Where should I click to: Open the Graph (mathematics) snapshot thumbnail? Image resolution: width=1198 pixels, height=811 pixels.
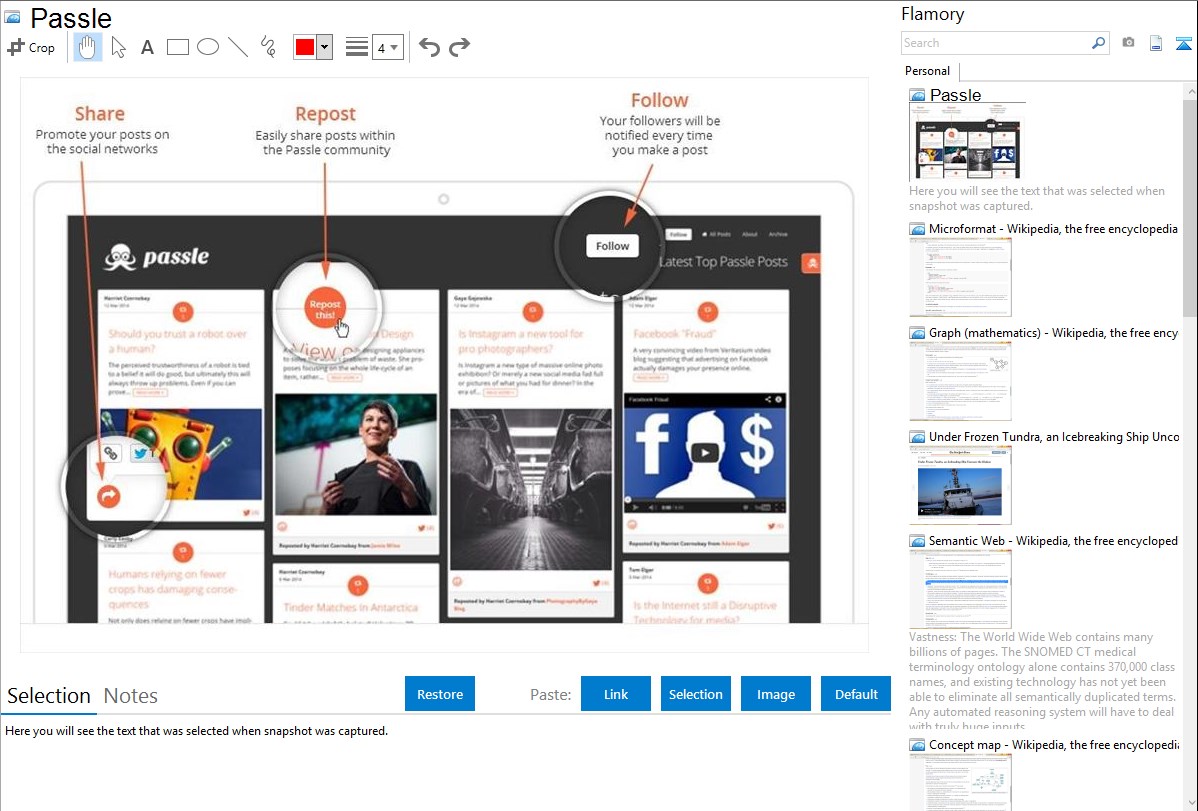tap(960, 381)
